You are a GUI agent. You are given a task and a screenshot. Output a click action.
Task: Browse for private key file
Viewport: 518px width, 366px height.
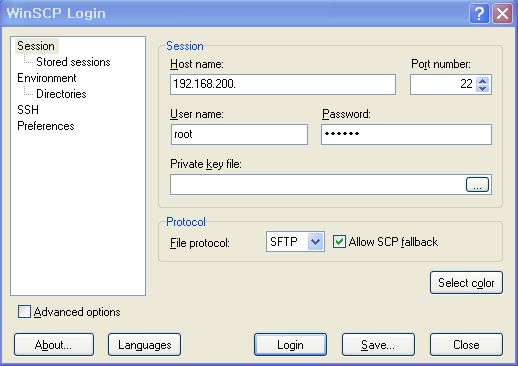tap(477, 185)
